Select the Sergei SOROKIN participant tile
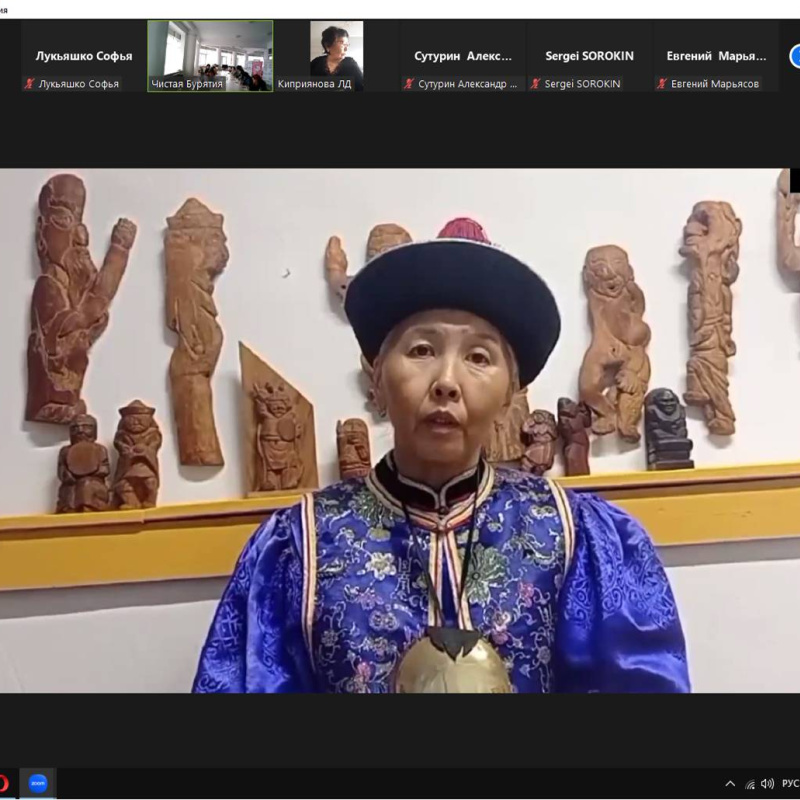This screenshot has width=800, height=800. click(589, 56)
